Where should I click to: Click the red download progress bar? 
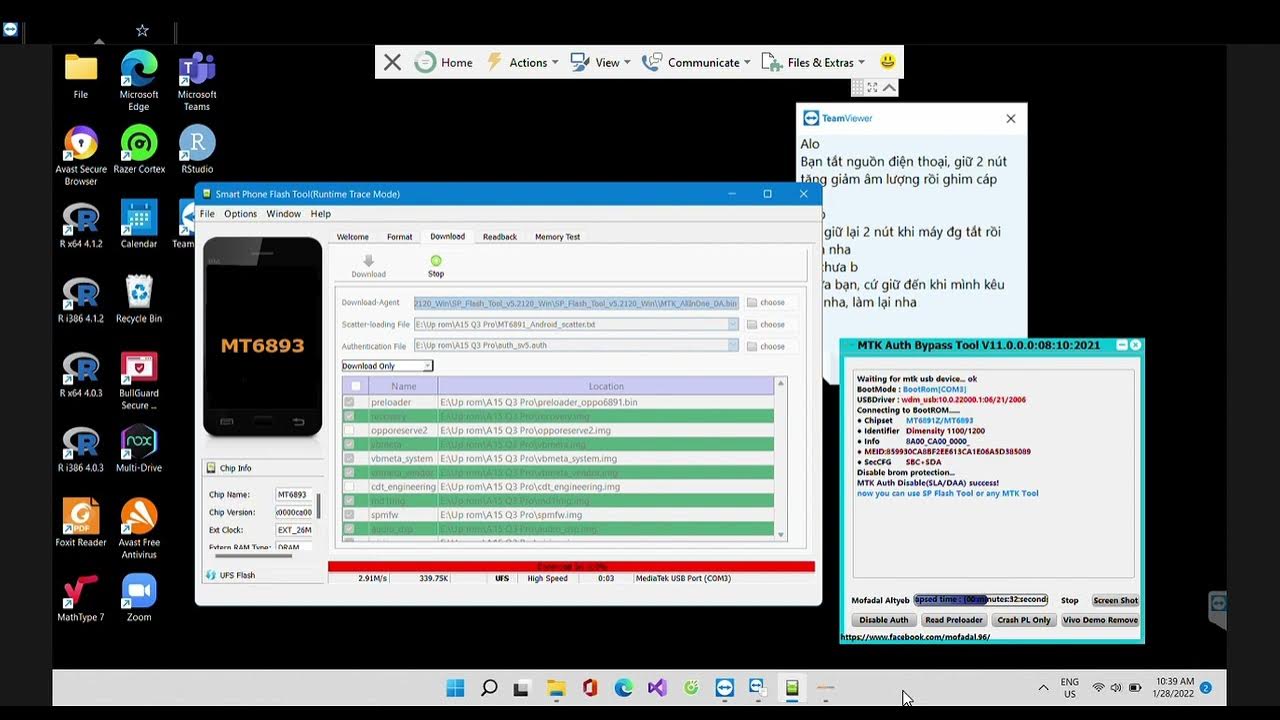[x=571, y=567]
